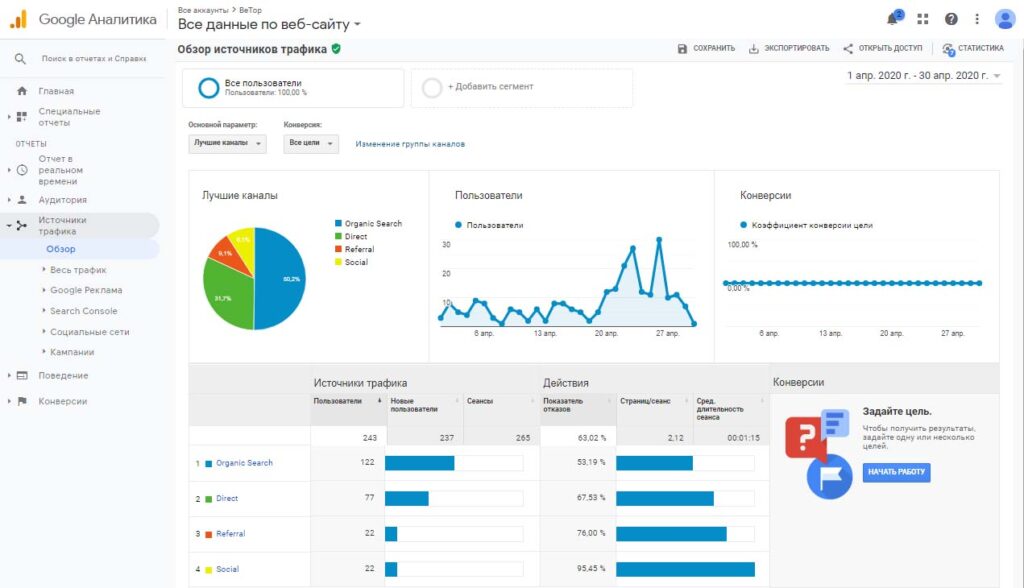
Task: Select the Обзор submenu item
Action: click(61, 249)
